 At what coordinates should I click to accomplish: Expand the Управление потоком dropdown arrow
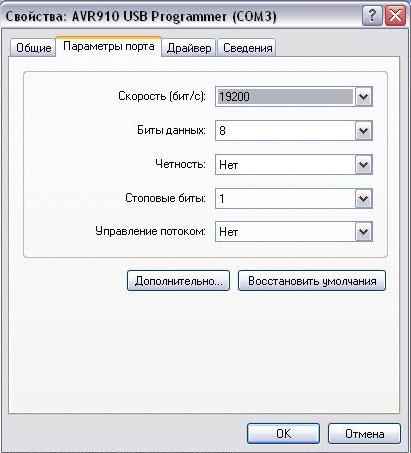[x=363, y=232]
